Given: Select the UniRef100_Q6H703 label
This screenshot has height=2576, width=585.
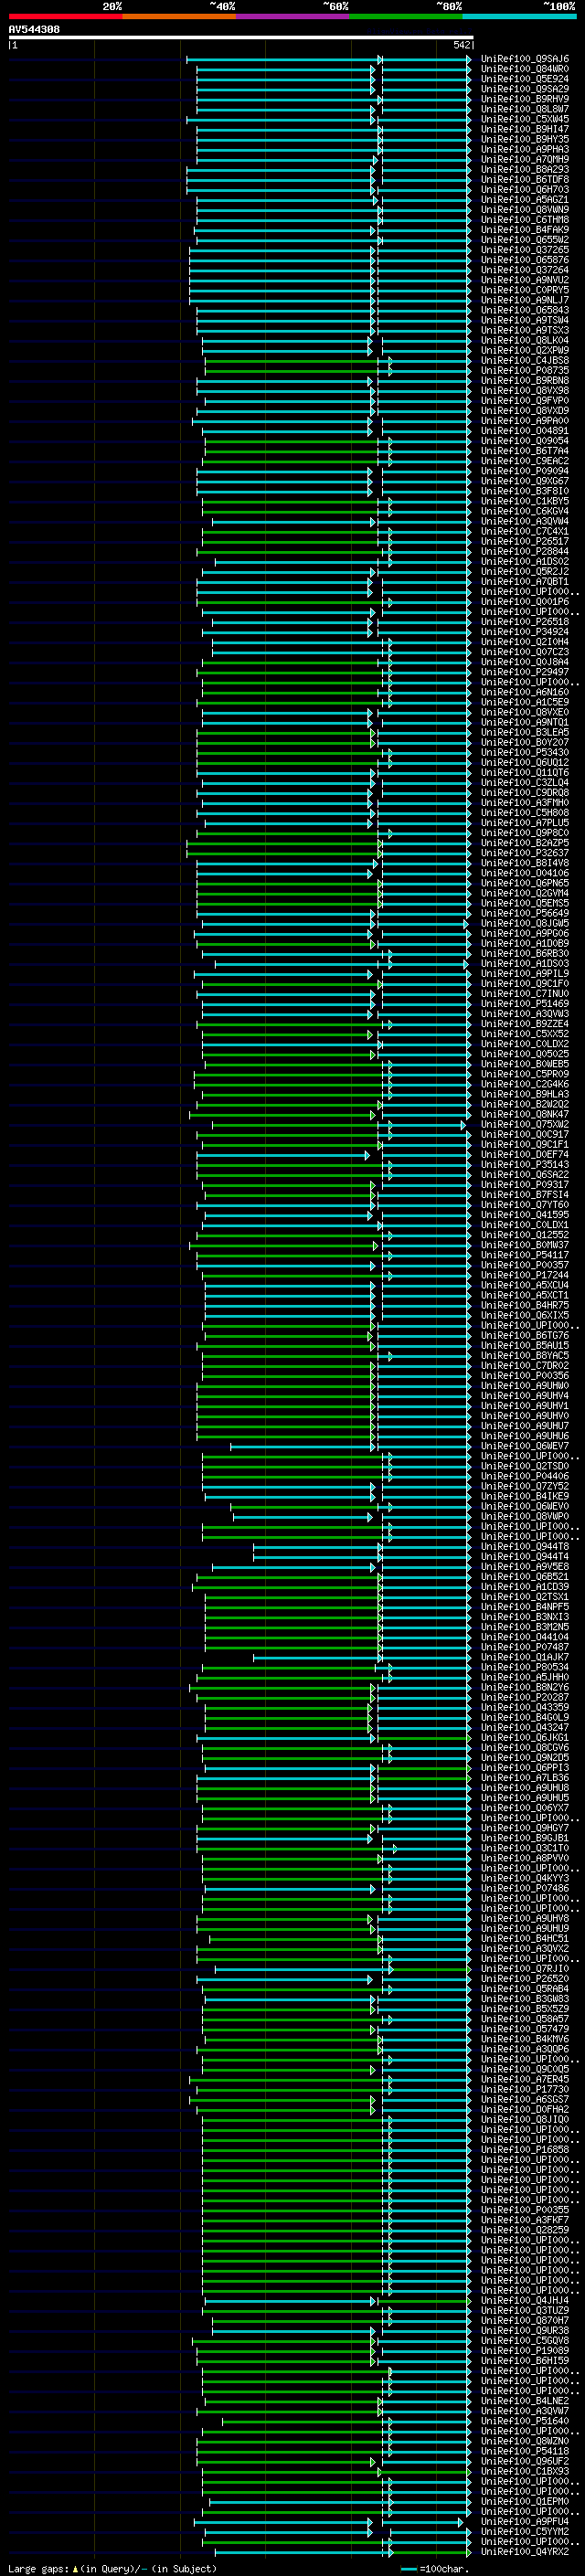Looking at the screenshot, I should click(525, 189).
